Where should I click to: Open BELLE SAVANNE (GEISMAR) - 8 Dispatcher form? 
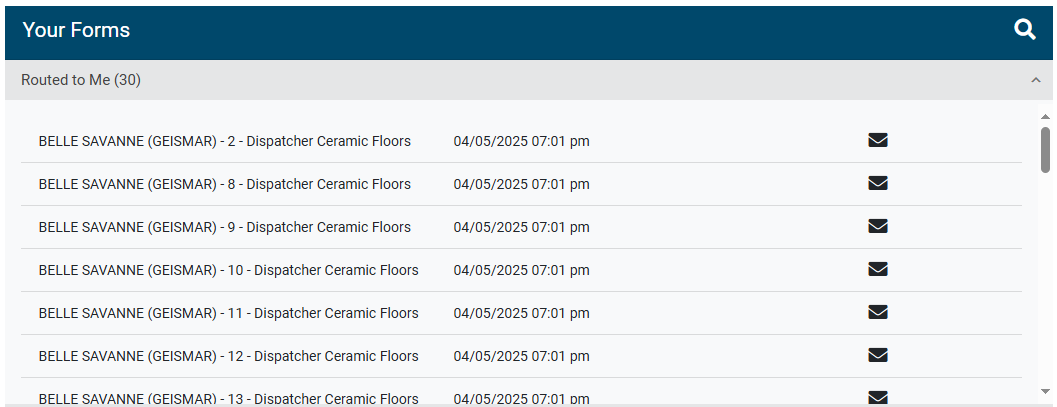(224, 184)
